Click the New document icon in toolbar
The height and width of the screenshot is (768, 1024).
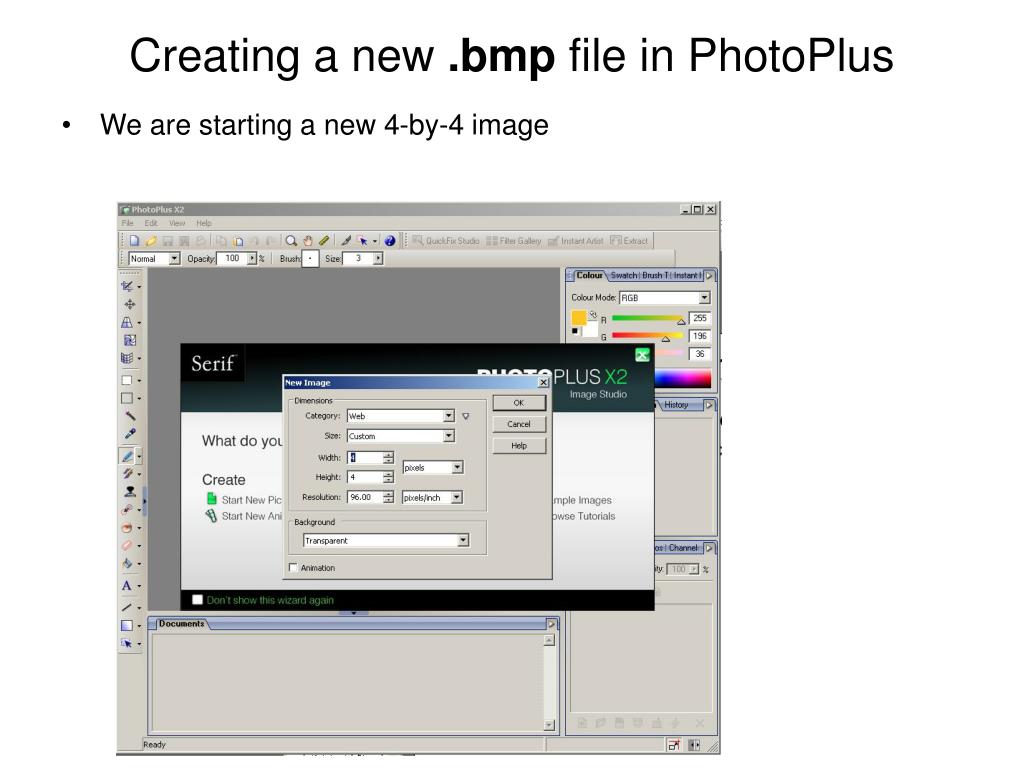click(x=134, y=241)
